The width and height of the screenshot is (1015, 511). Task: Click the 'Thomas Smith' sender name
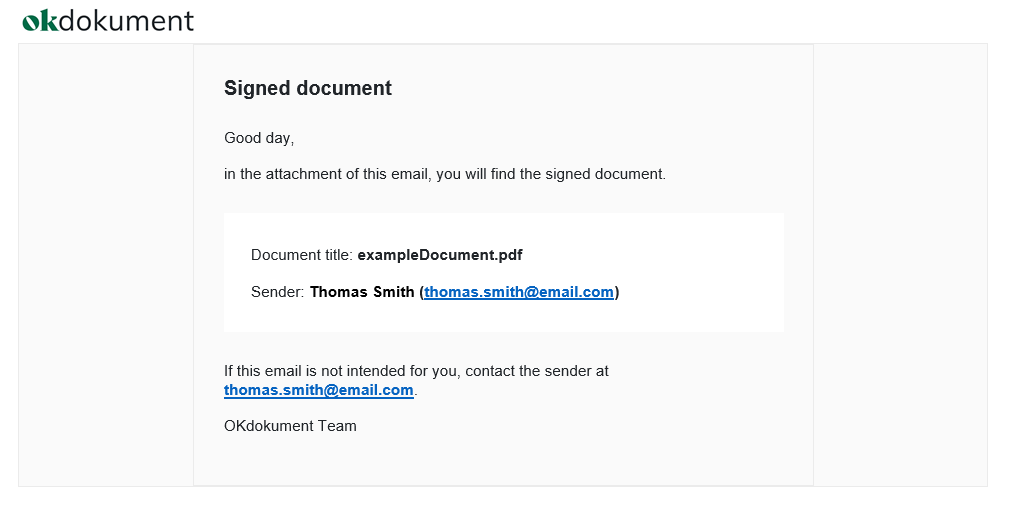point(362,292)
